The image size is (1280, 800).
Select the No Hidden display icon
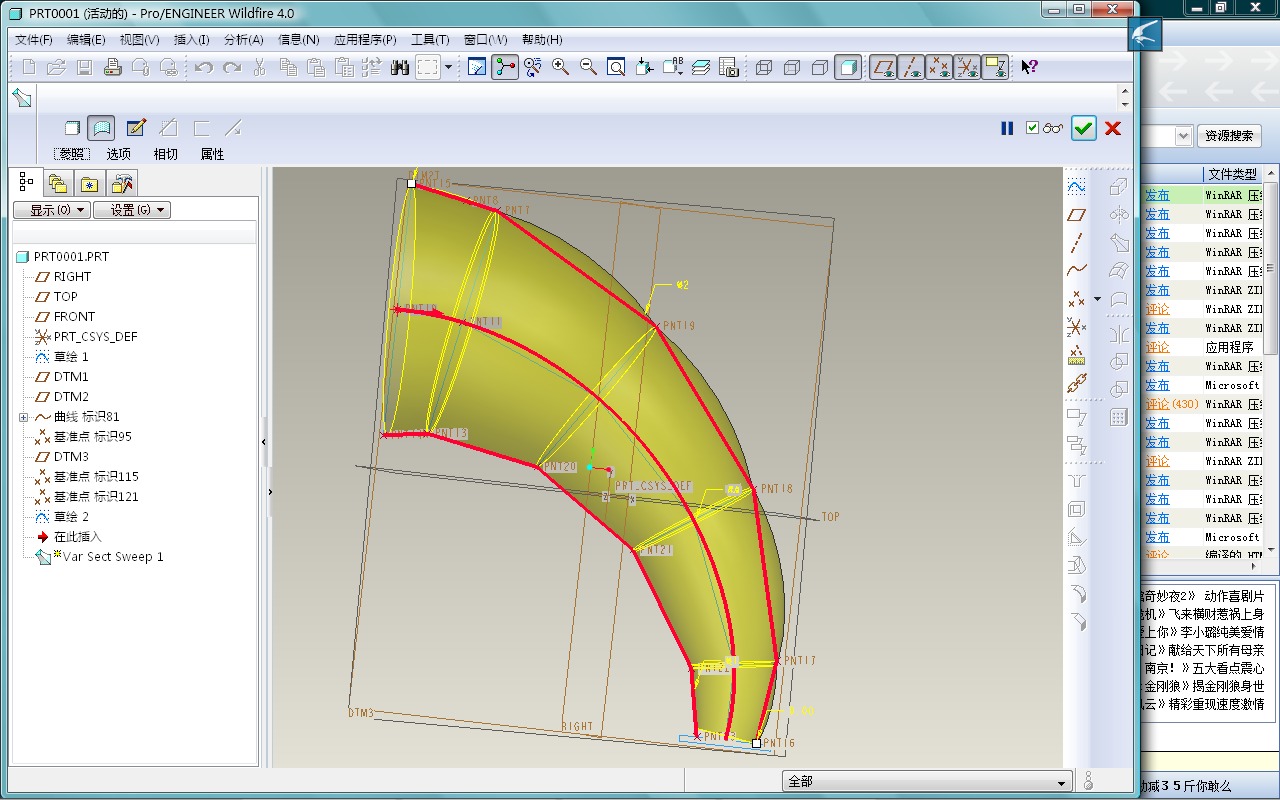point(820,68)
